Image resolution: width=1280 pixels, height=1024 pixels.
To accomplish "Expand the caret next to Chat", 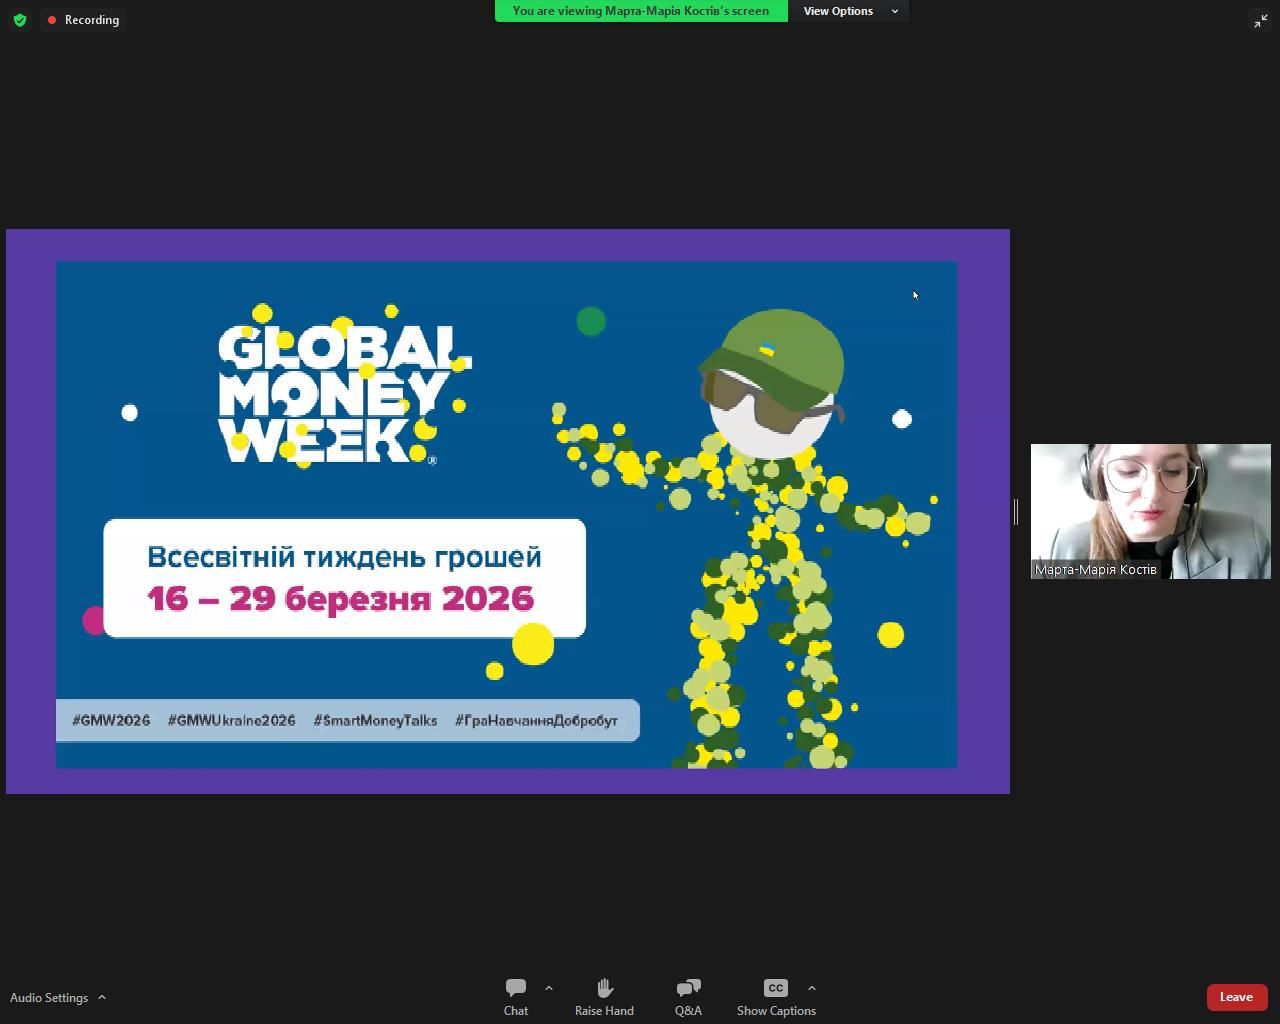I will pos(549,988).
